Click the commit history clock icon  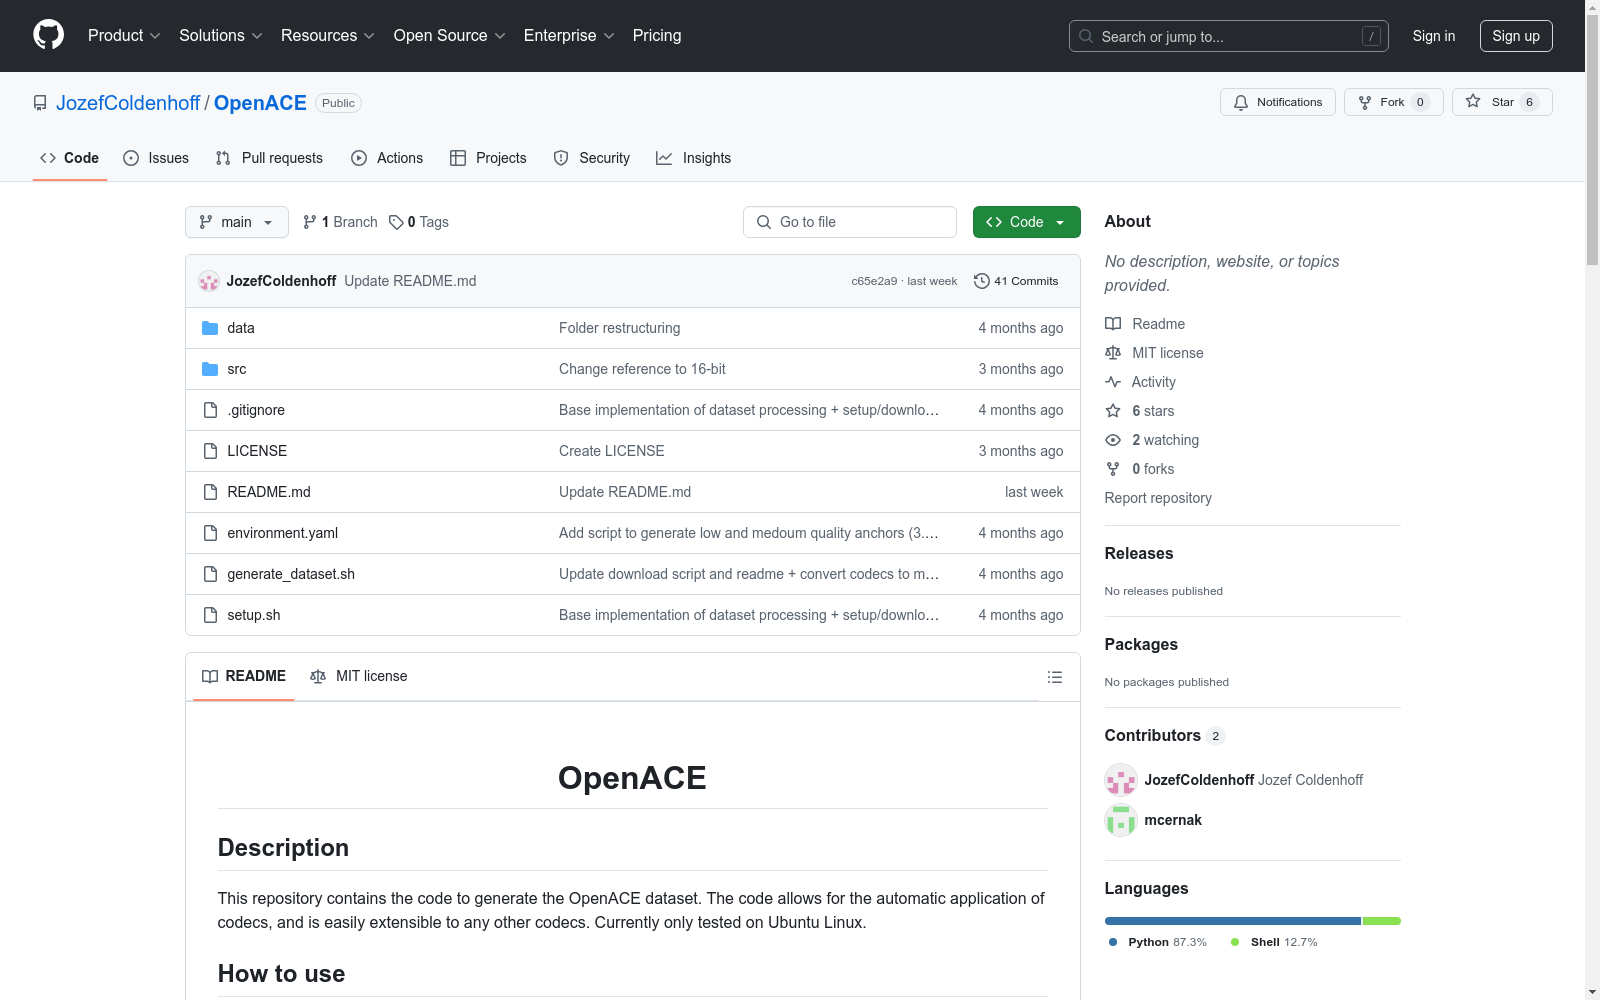tap(982, 281)
